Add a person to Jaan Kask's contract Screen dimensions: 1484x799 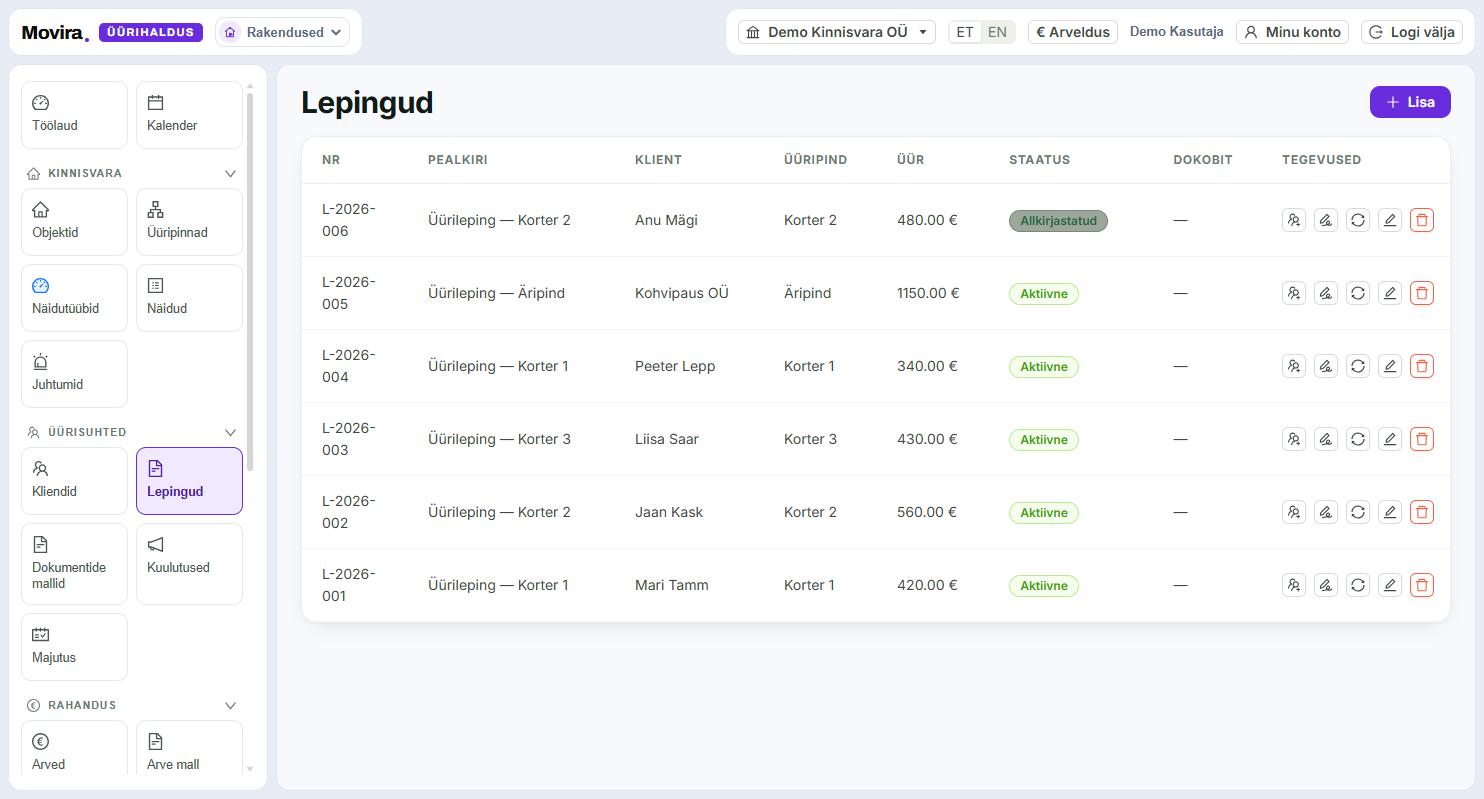tap(1294, 512)
